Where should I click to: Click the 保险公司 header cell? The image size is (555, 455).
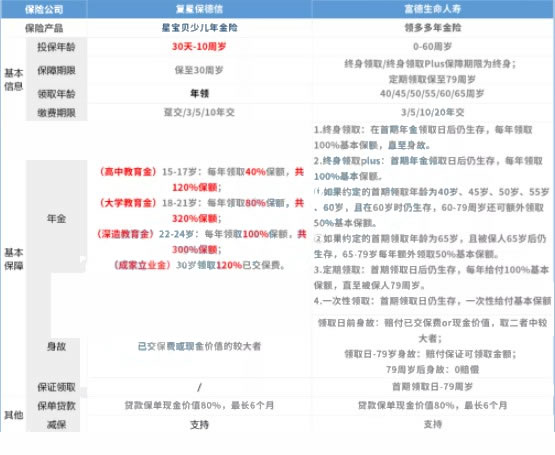(x=44, y=9)
